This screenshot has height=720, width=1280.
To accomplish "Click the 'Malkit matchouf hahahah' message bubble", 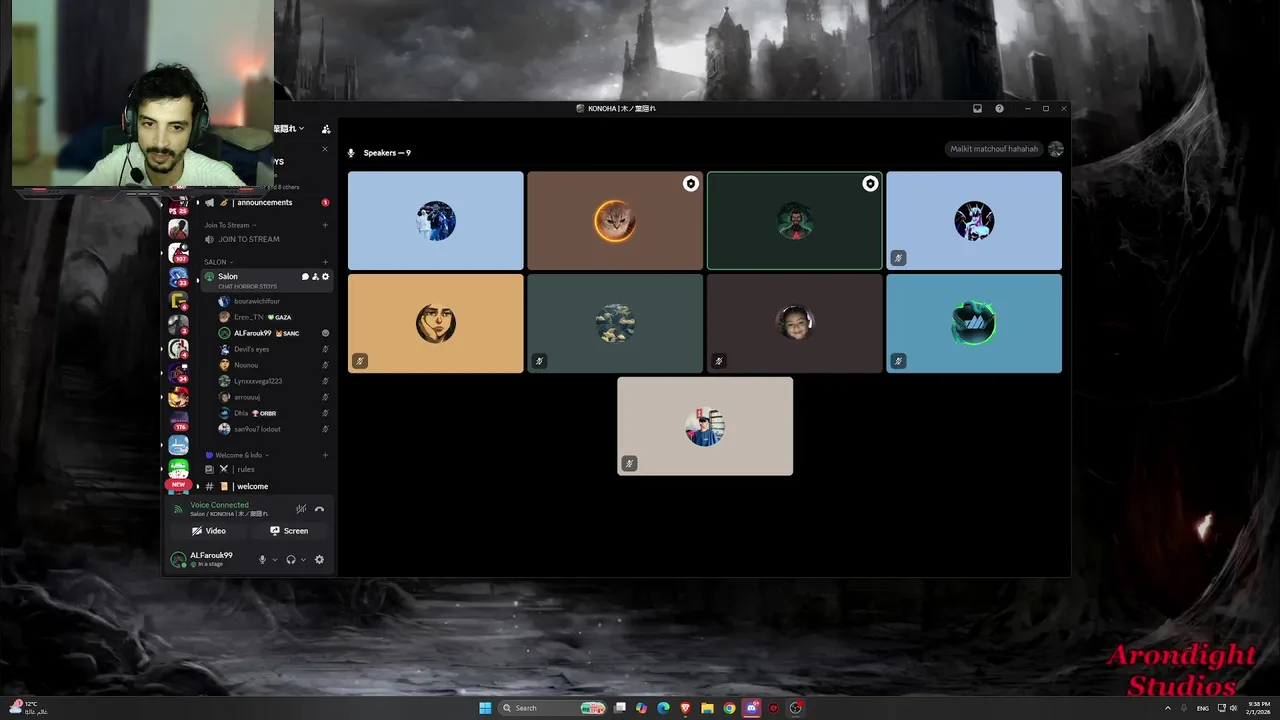I will click(994, 149).
